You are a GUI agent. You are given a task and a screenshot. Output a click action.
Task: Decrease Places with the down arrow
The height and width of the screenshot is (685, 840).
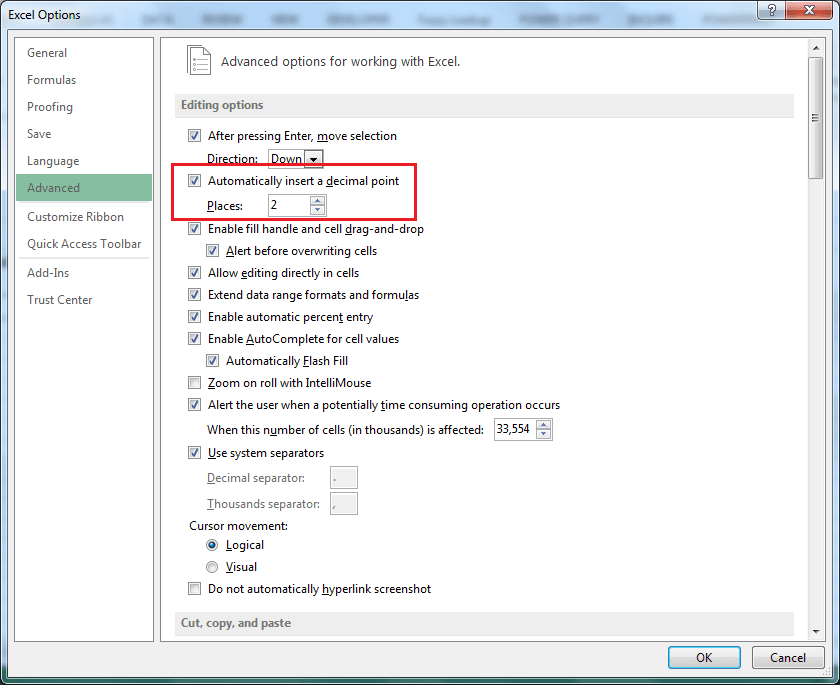tap(318, 210)
